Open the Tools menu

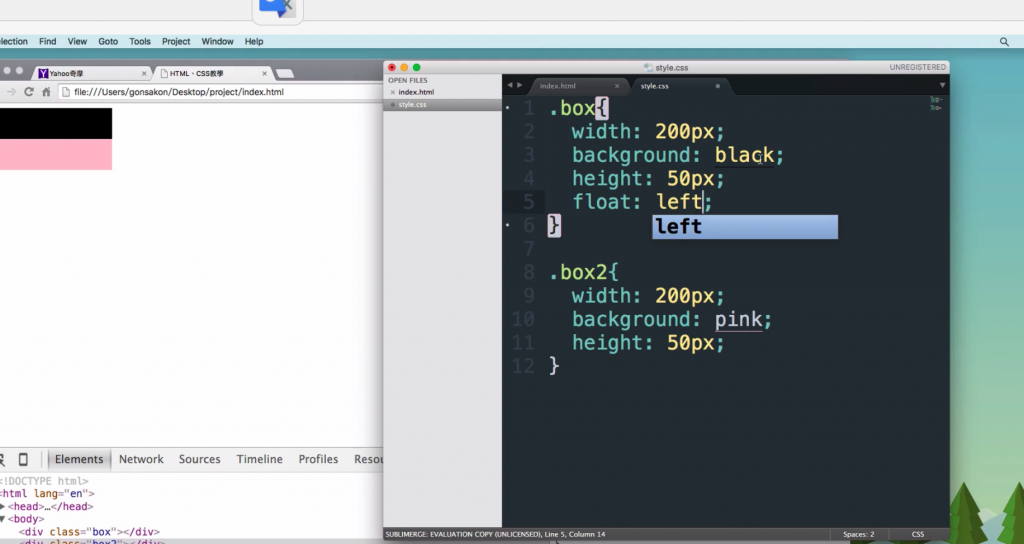point(139,41)
